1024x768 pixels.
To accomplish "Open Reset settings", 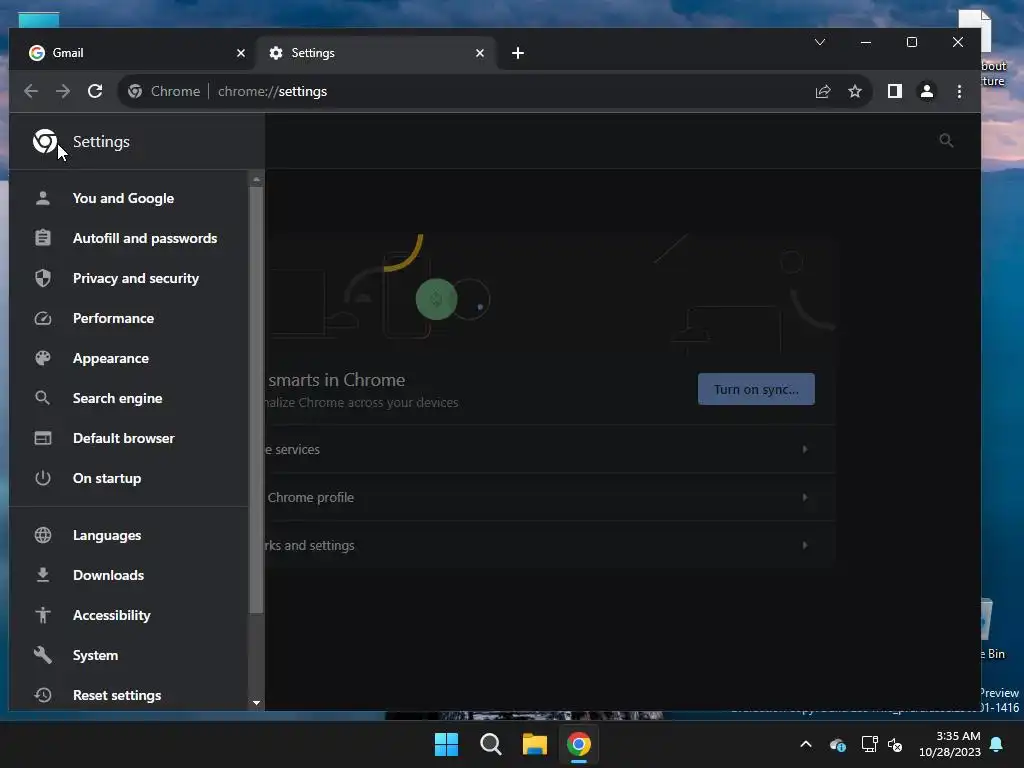I will pyautogui.click(x=128, y=695).
